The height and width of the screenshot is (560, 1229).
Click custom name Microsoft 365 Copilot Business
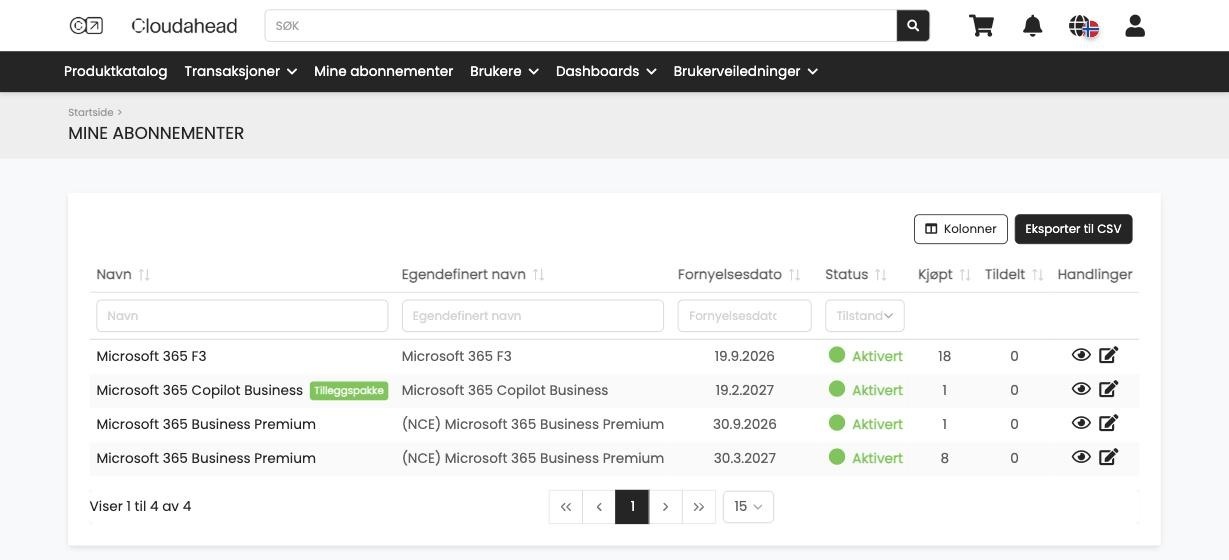505,390
